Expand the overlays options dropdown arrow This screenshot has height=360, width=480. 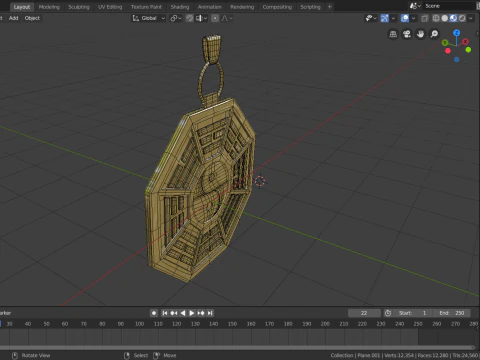413,18
